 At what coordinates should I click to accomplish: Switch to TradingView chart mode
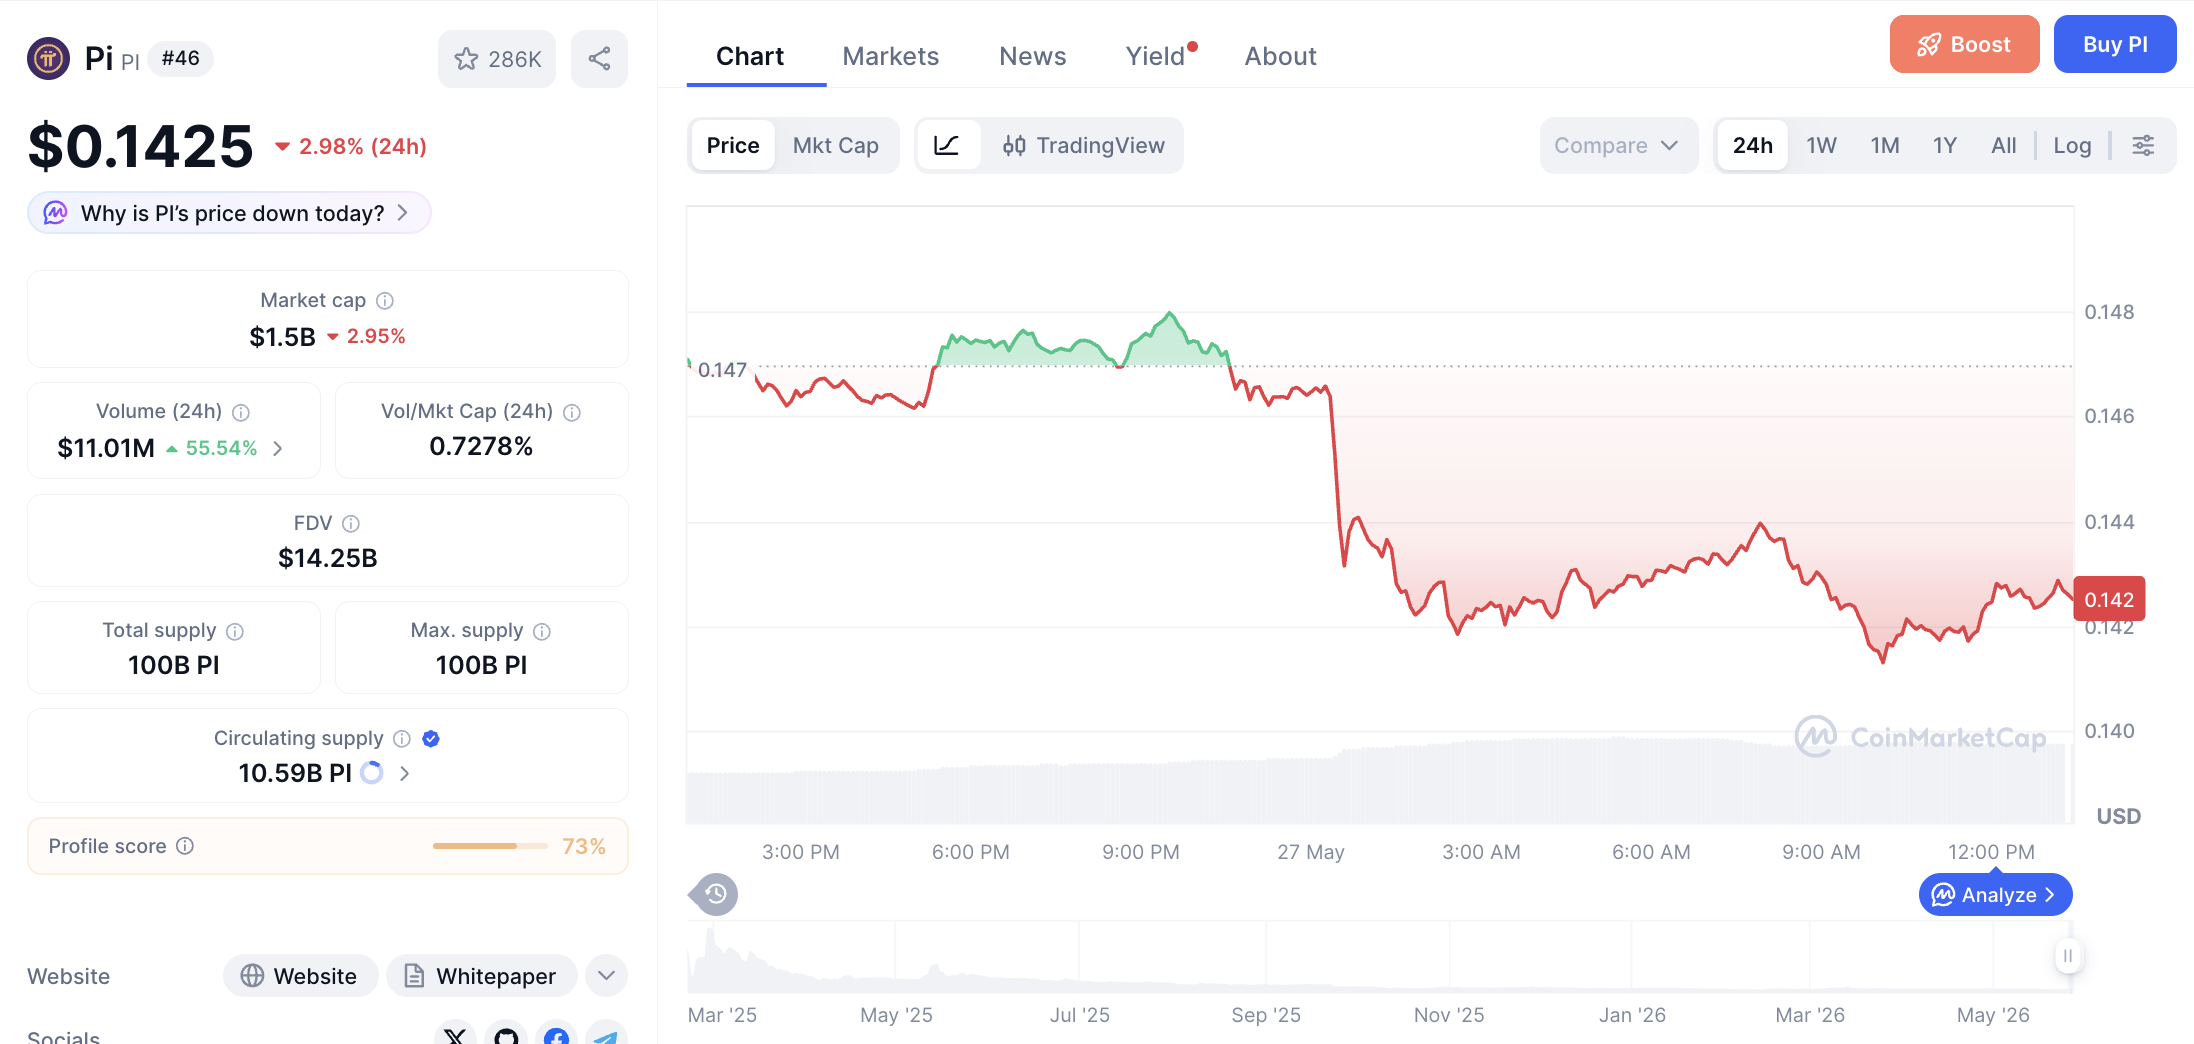pos(1083,145)
